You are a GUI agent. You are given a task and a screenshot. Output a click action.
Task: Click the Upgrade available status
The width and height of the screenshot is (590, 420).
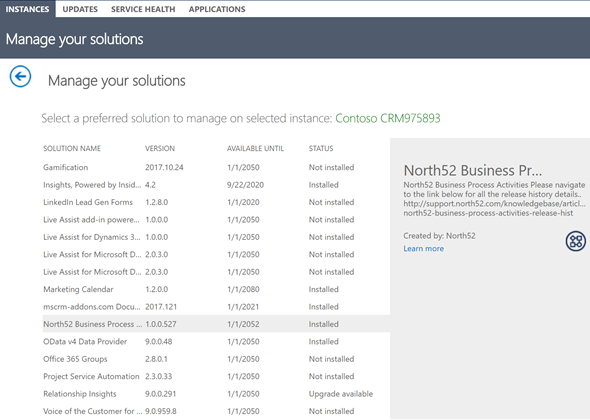tap(341, 394)
